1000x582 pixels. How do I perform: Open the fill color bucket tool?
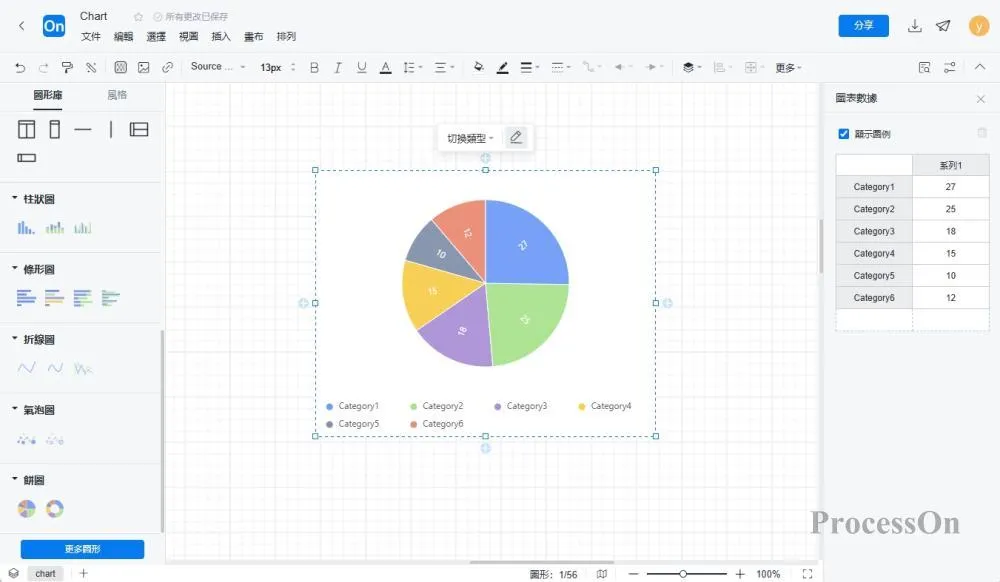[478, 67]
